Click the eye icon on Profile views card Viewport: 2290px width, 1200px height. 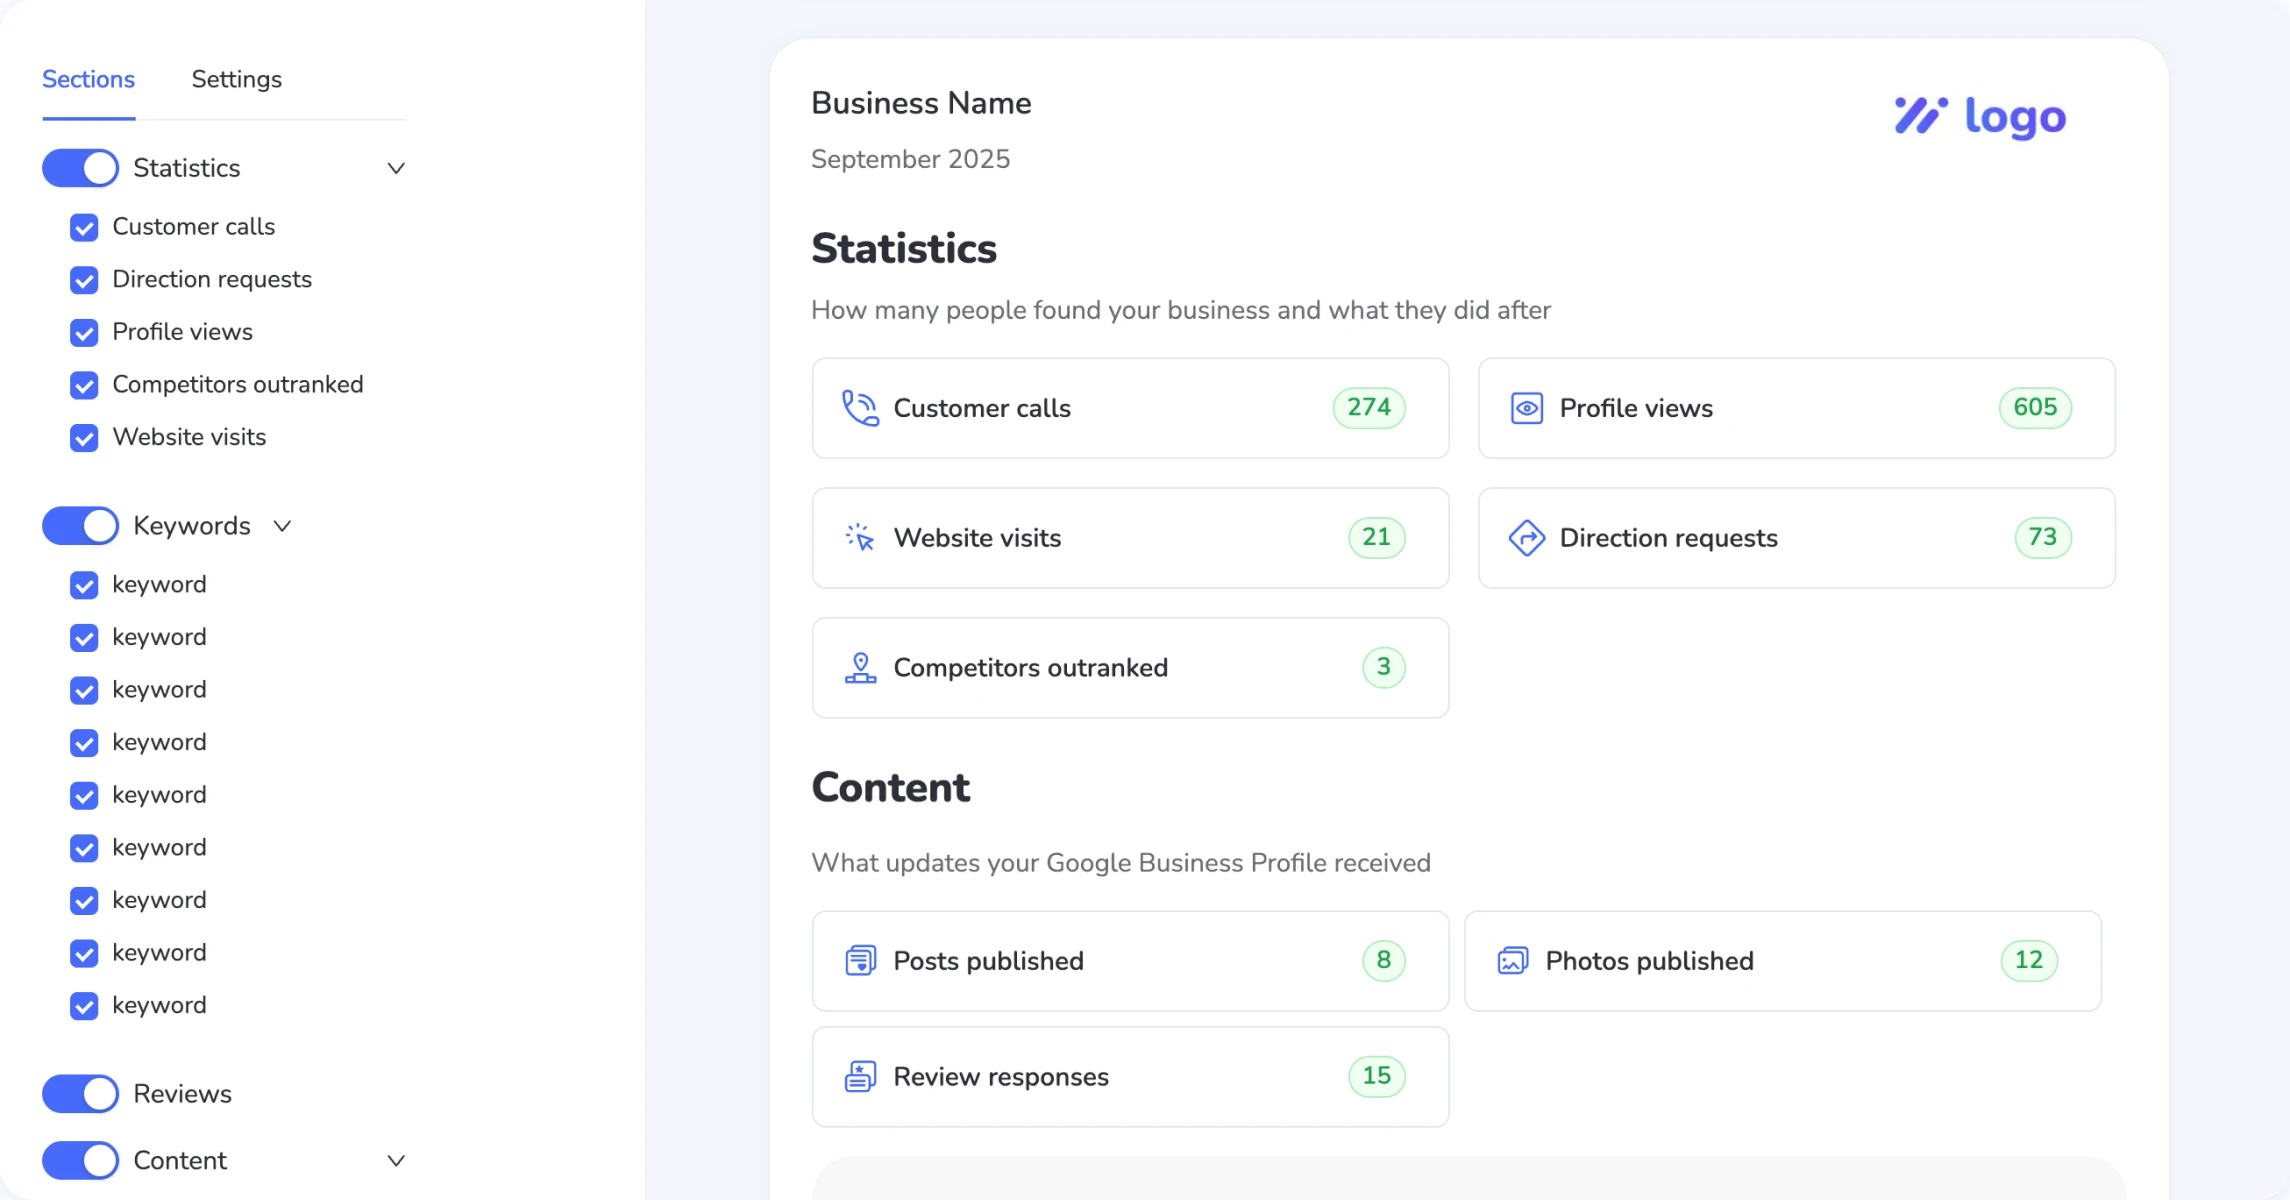[x=1526, y=408]
